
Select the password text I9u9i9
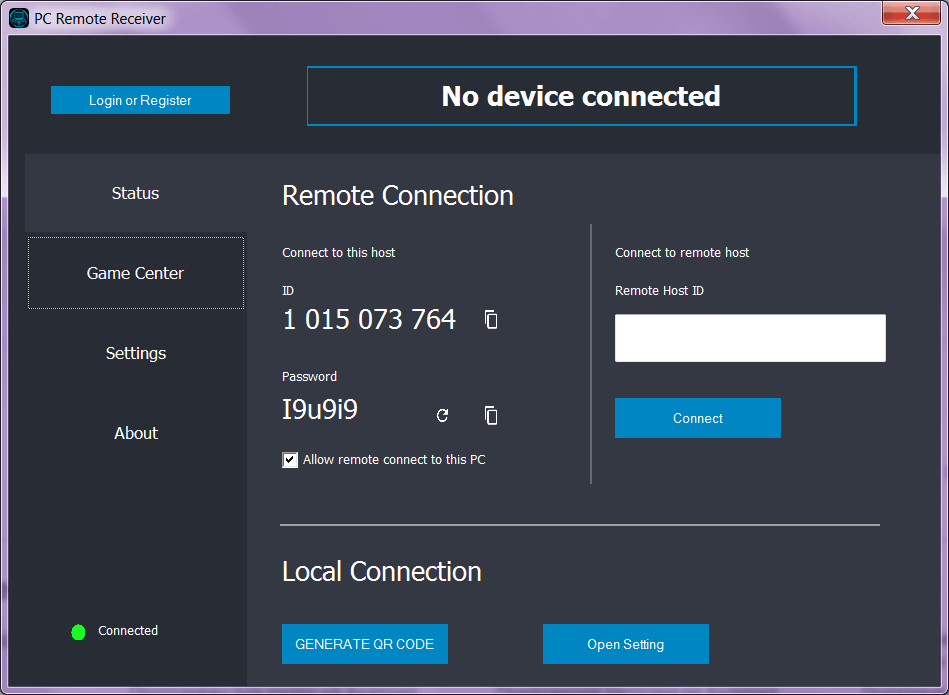(x=320, y=410)
